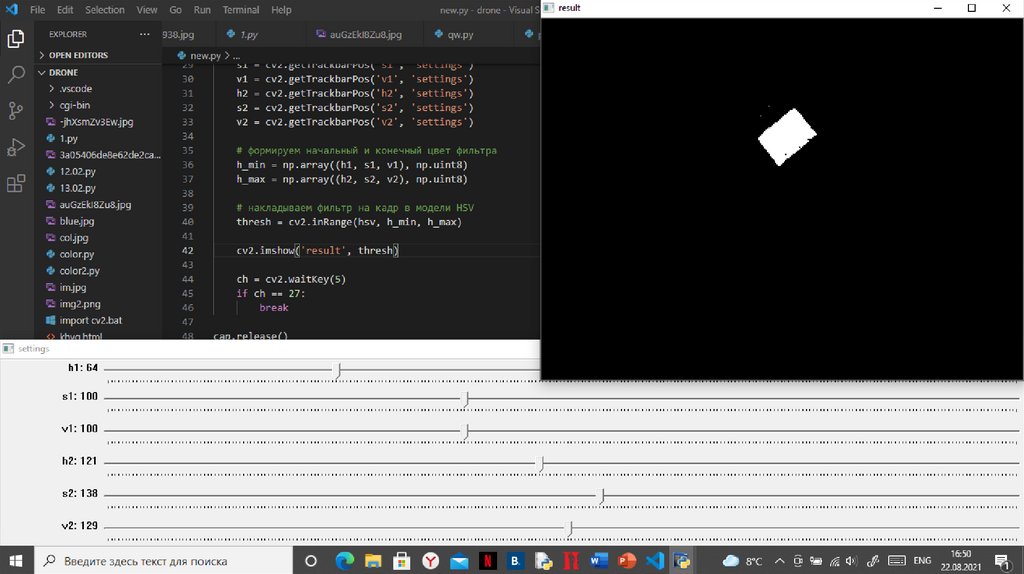Open the Run and Debug view
The width and height of the screenshot is (1024, 574).
coord(16,147)
